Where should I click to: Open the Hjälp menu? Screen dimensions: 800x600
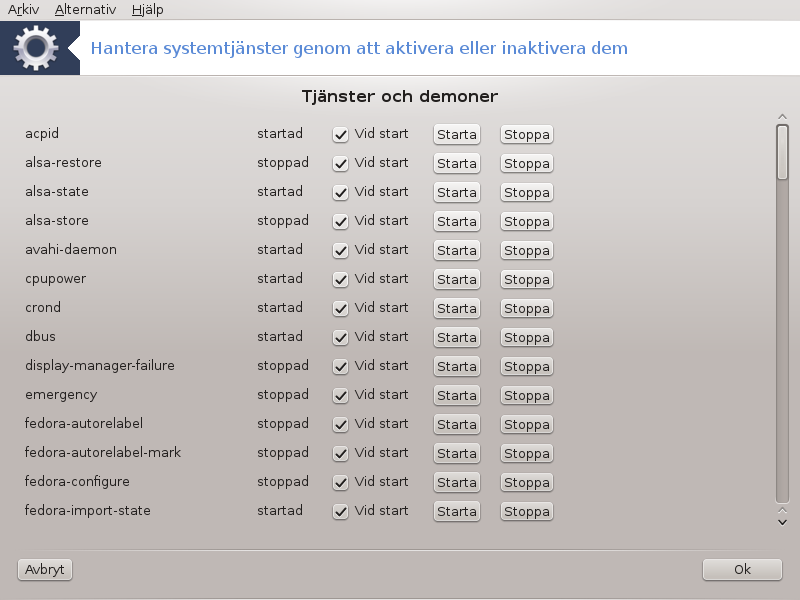click(147, 9)
